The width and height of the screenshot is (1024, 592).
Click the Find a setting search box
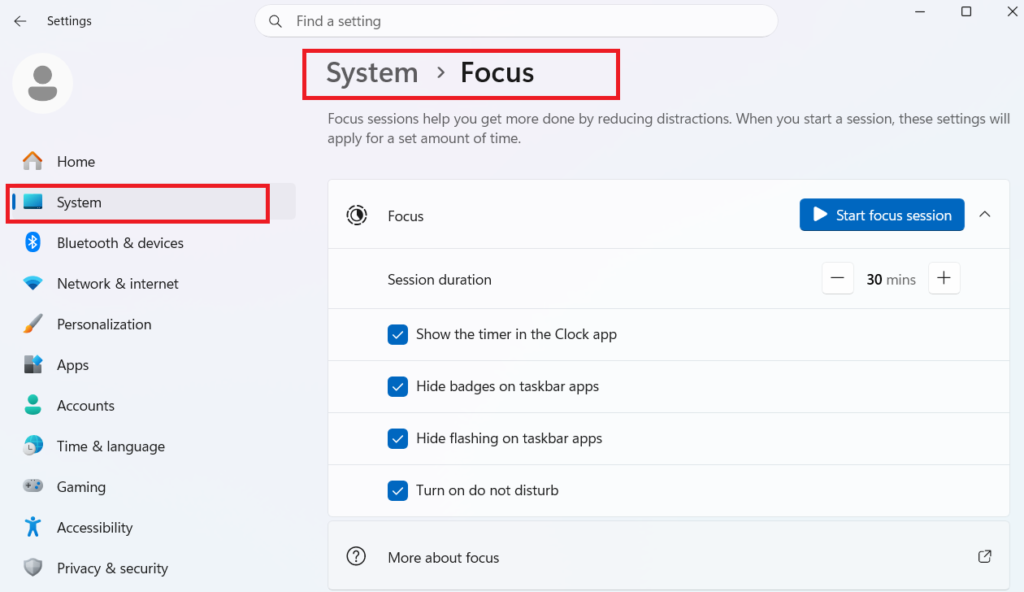[x=516, y=21]
